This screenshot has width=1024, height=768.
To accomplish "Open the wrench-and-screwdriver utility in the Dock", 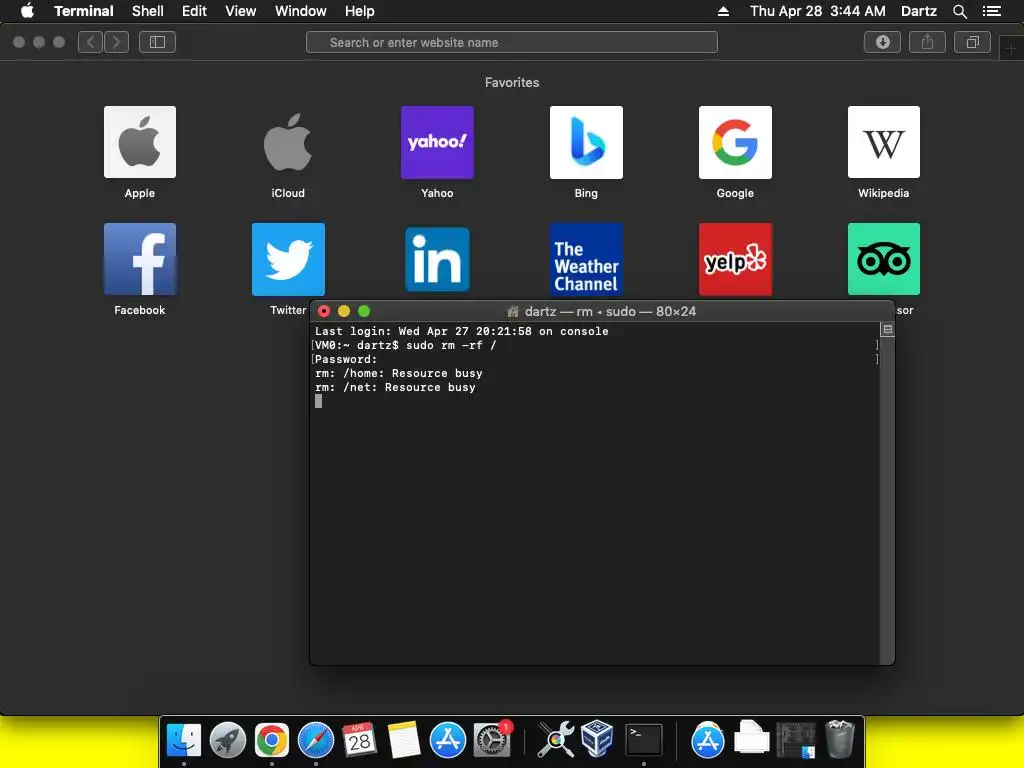I will click(x=556, y=740).
